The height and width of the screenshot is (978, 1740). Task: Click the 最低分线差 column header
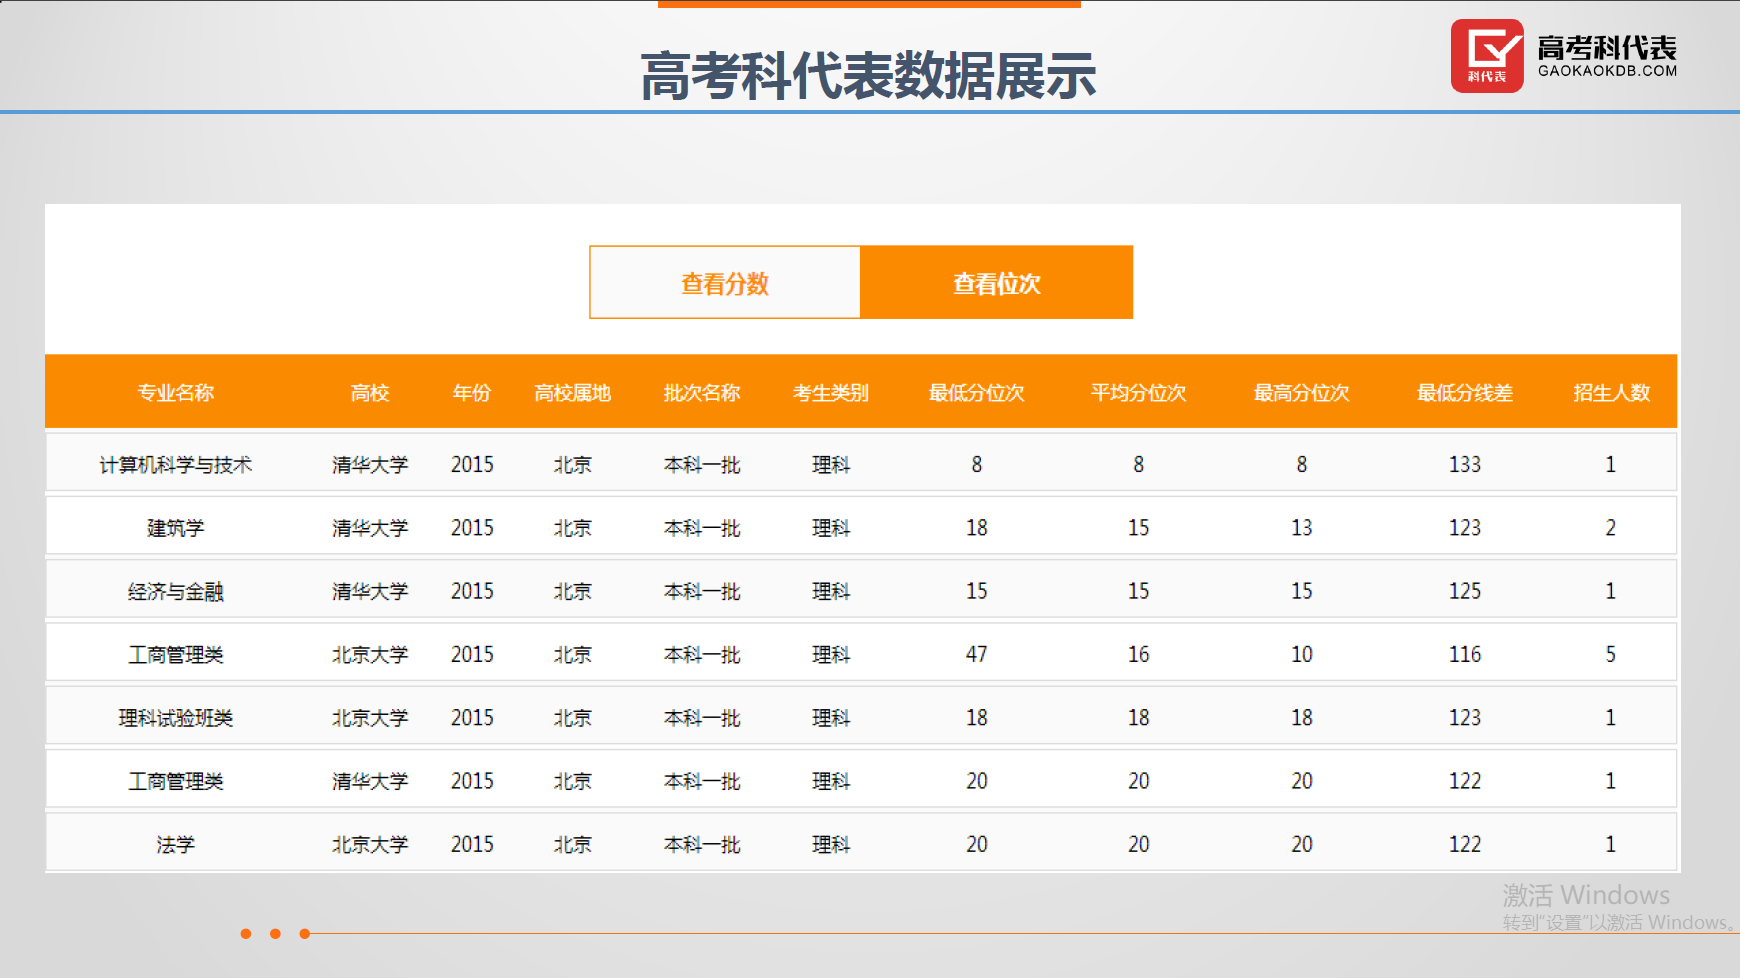coord(1464,393)
